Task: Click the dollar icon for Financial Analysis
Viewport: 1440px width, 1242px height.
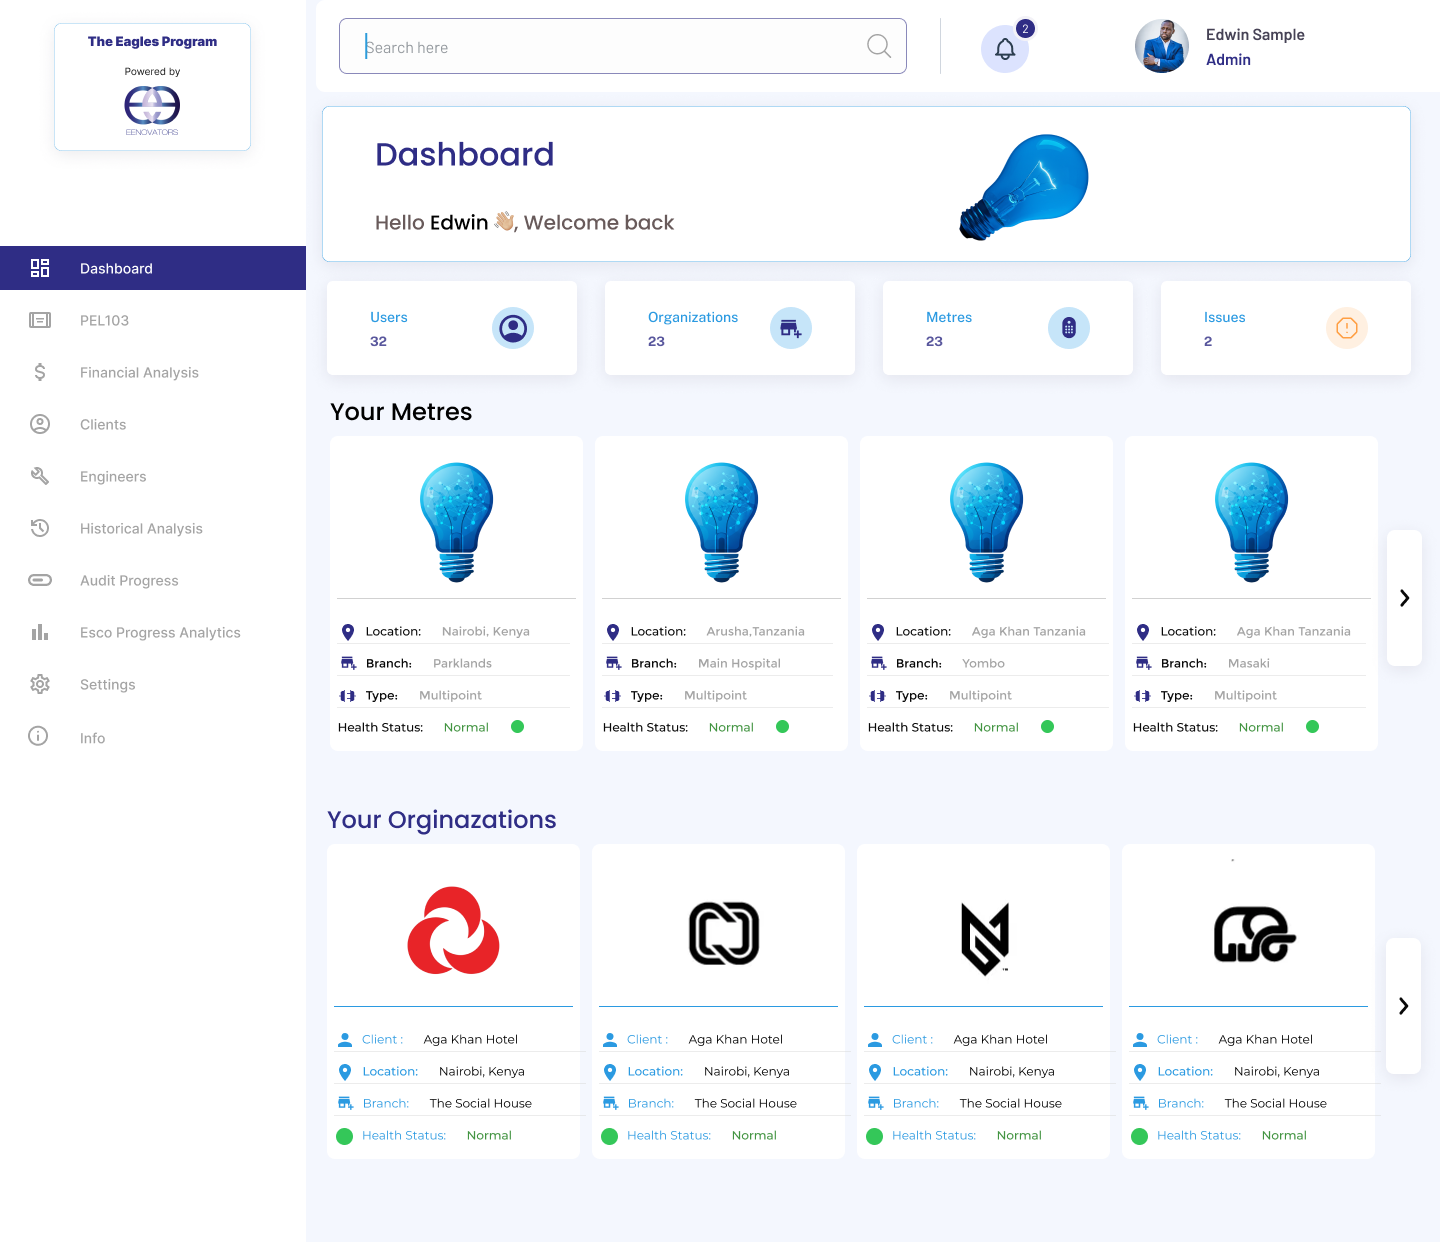Action: coord(40,372)
